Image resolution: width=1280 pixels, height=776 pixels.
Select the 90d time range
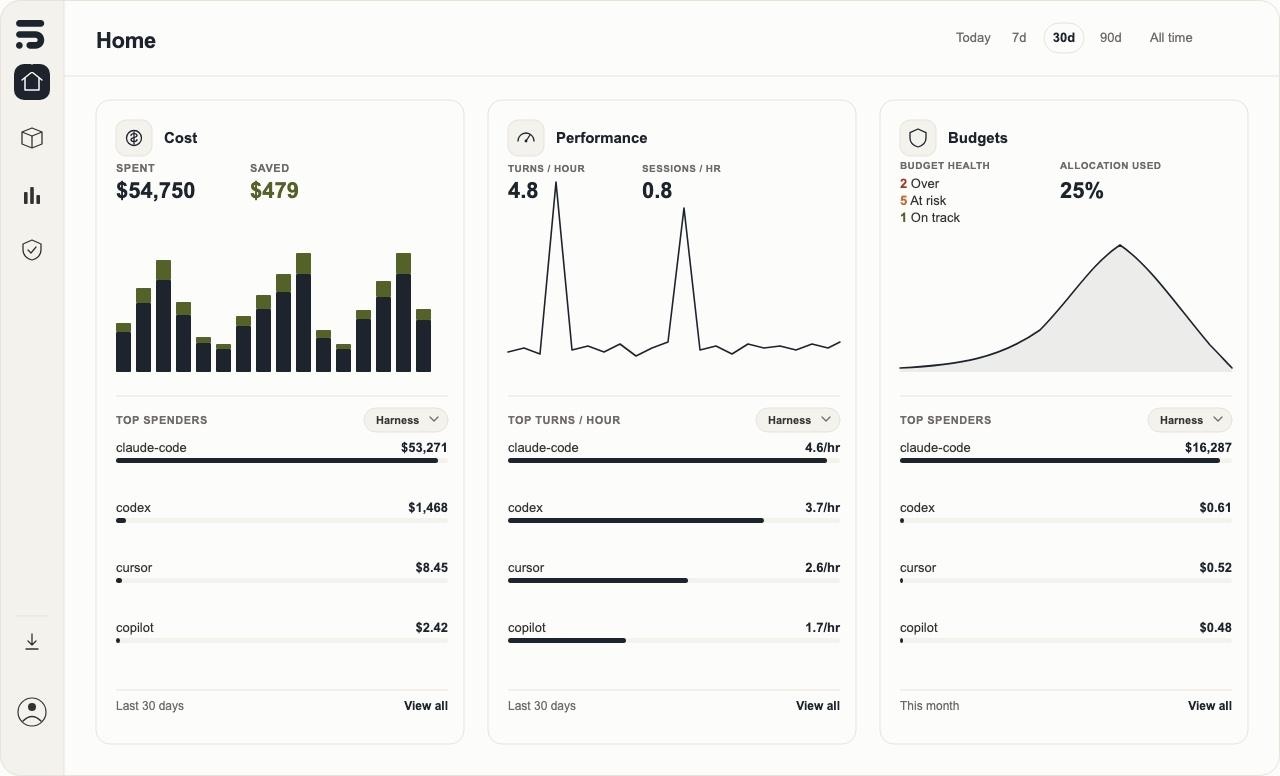[x=1110, y=38]
